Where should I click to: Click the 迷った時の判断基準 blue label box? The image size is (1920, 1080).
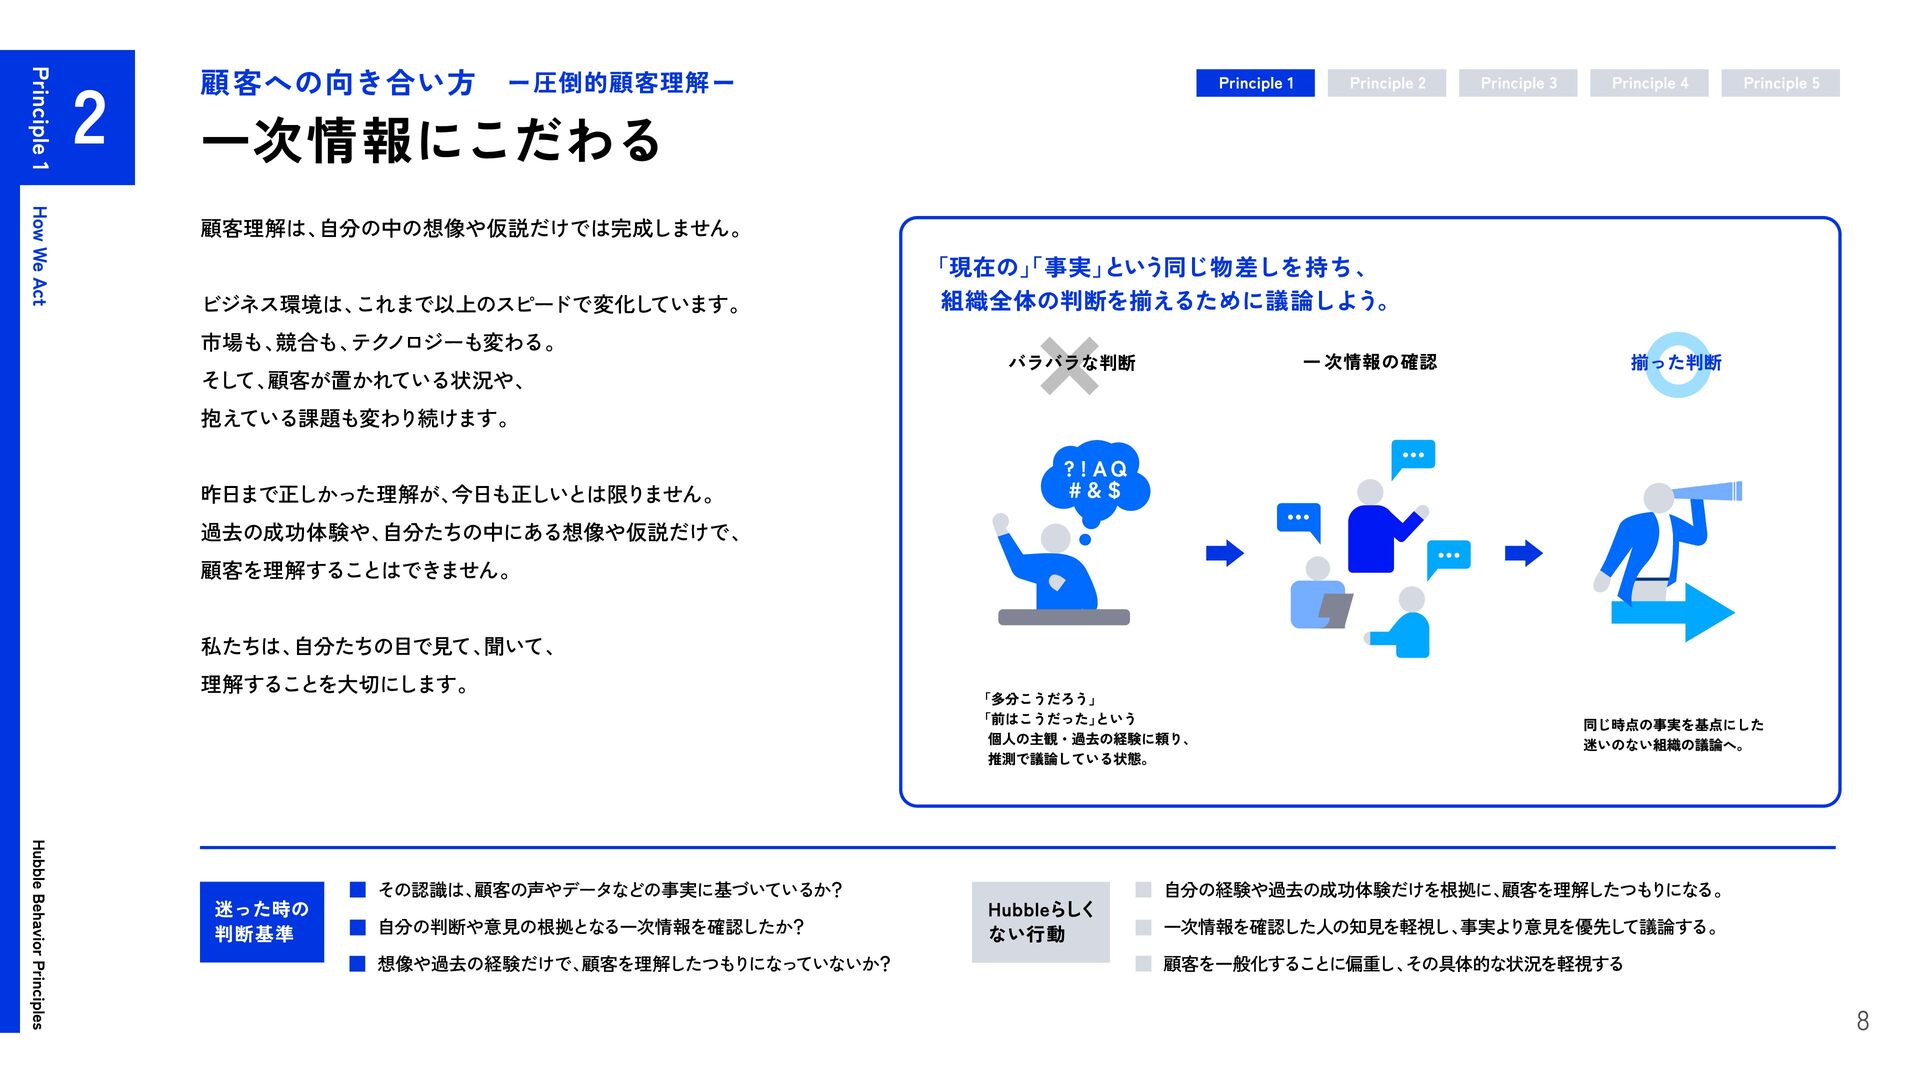[x=262, y=922]
